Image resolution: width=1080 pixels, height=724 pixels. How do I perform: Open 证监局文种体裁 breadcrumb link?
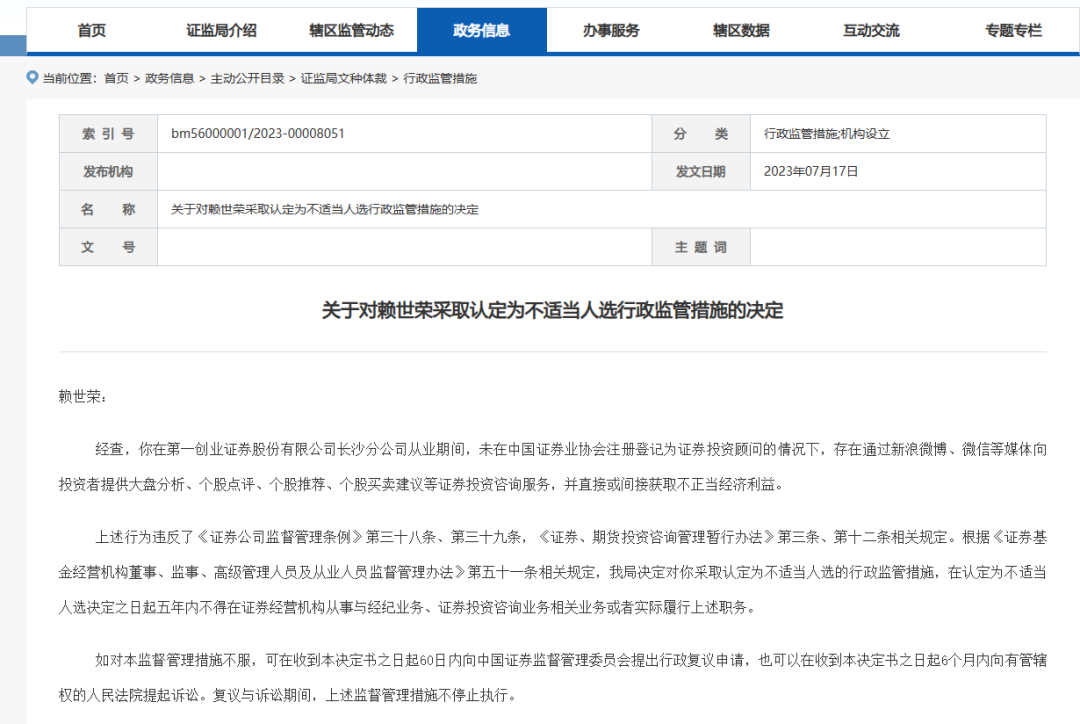coord(344,78)
